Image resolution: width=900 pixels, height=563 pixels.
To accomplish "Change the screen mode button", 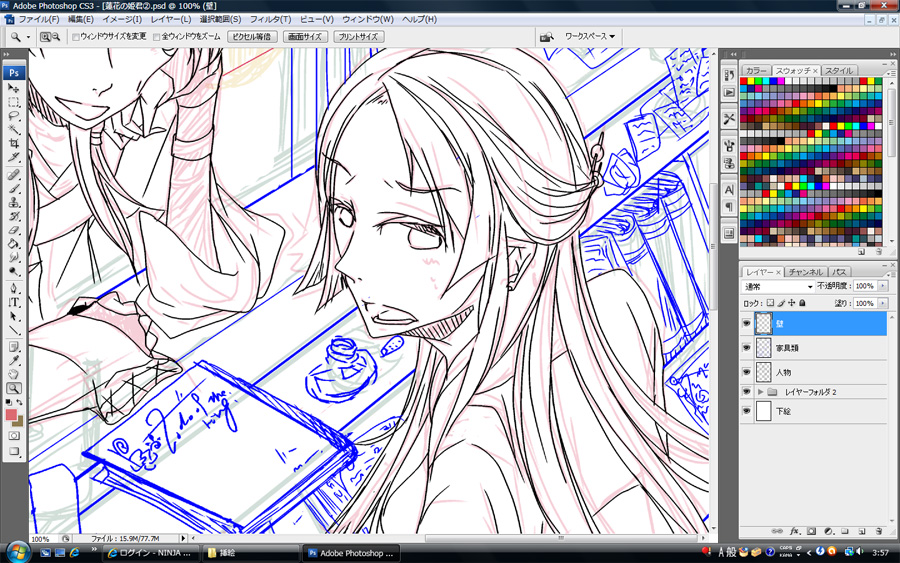I will pos(14,452).
